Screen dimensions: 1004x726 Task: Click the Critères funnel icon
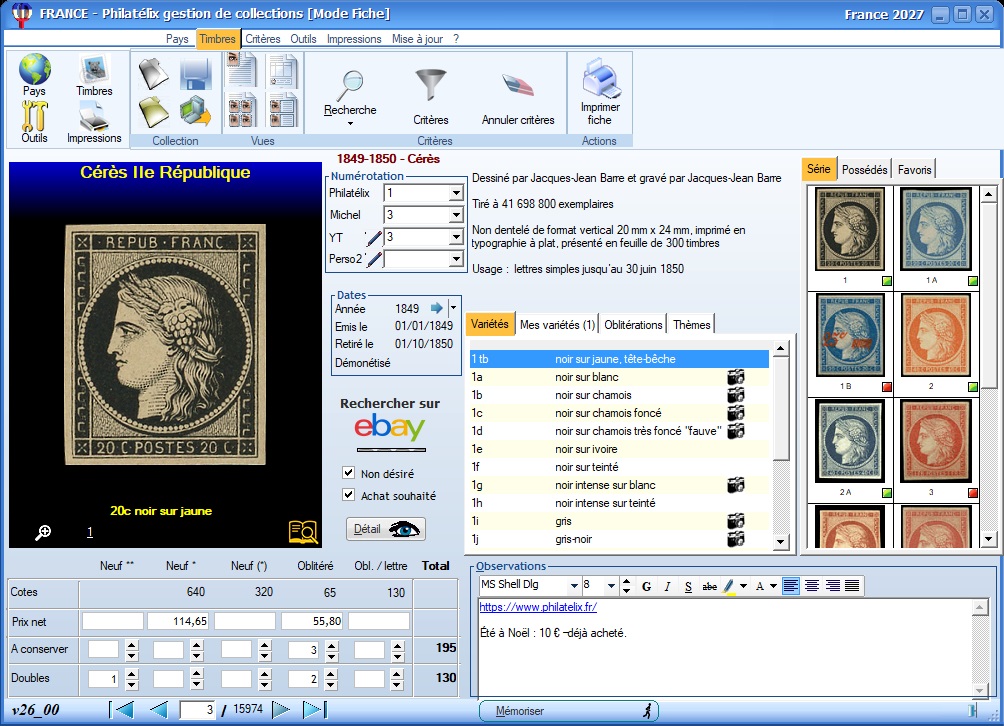[430, 85]
